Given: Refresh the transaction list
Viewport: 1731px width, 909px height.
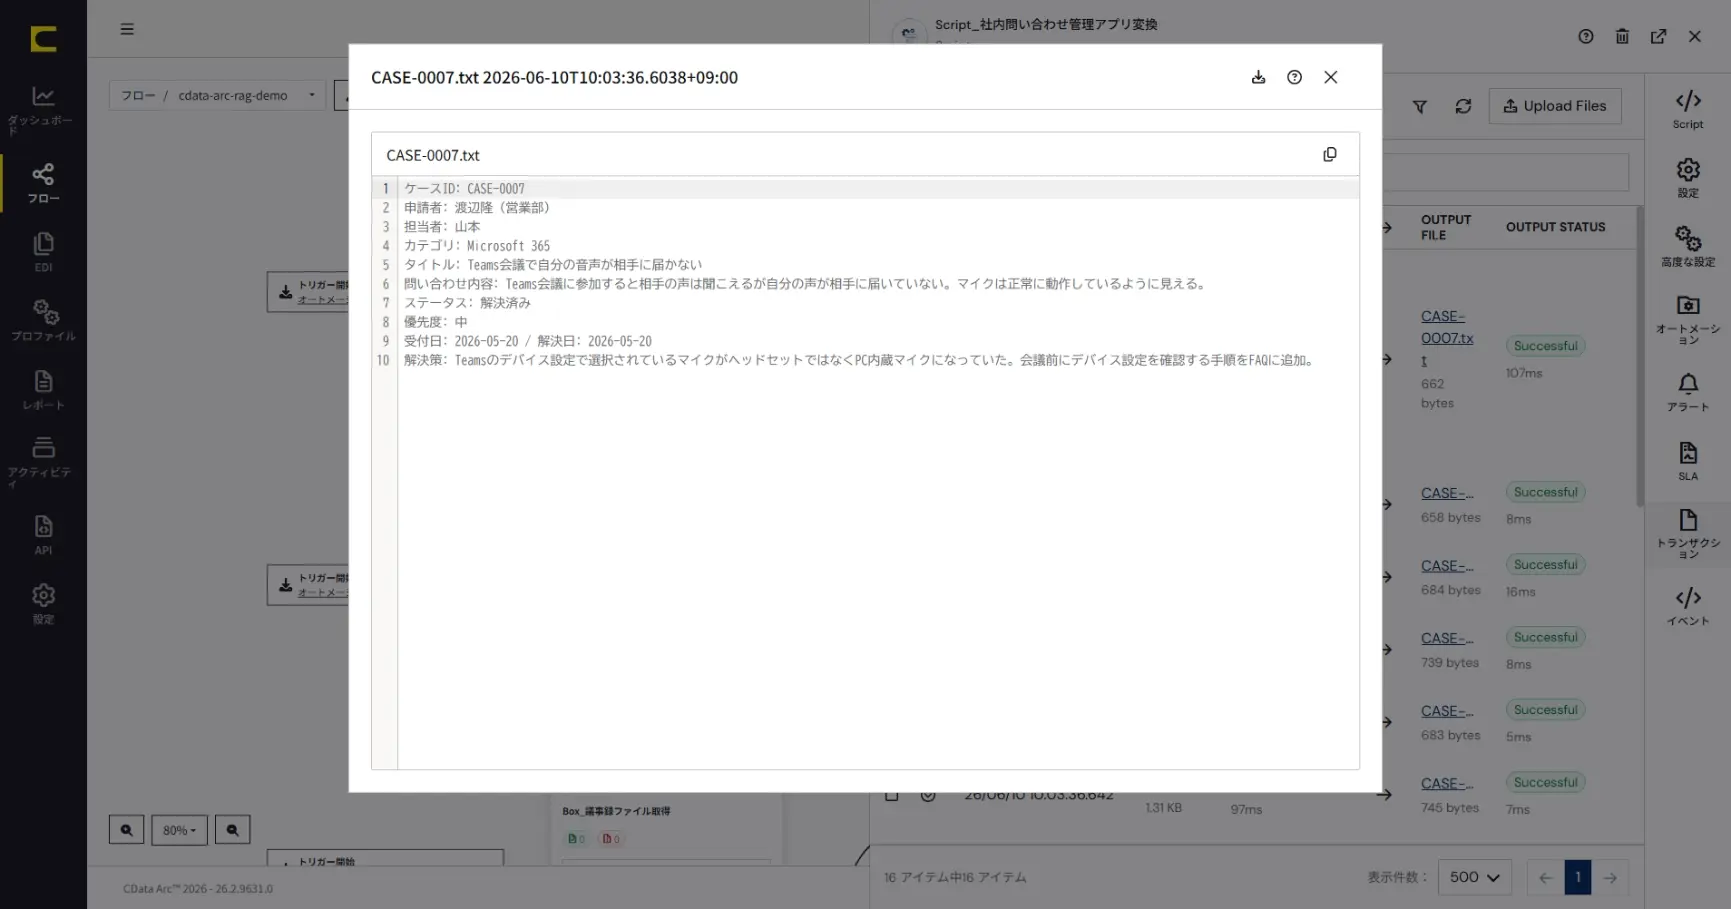Looking at the screenshot, I should tap(1463, 106).
